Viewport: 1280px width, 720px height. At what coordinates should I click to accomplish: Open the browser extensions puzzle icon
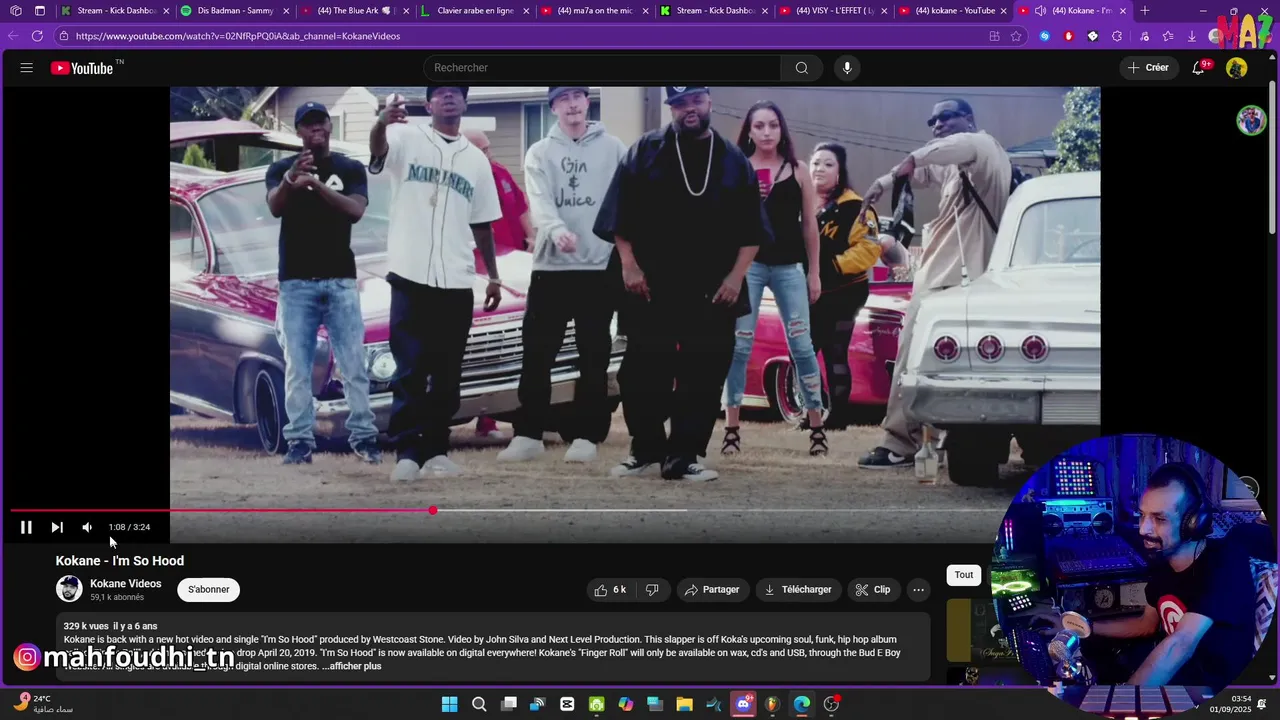point(1117,36)
